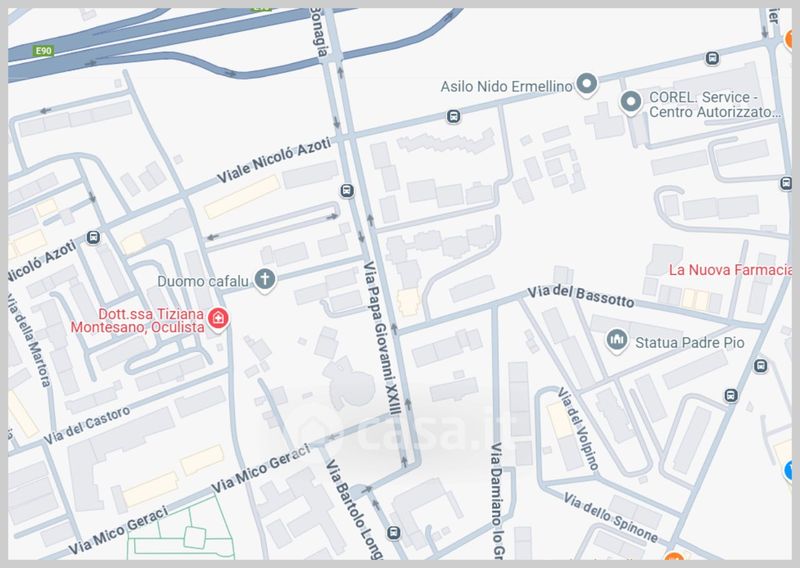Open the Statua Padre Pio monument marker
The height and width of the screenshot is (568, 800).
[617, 340]
